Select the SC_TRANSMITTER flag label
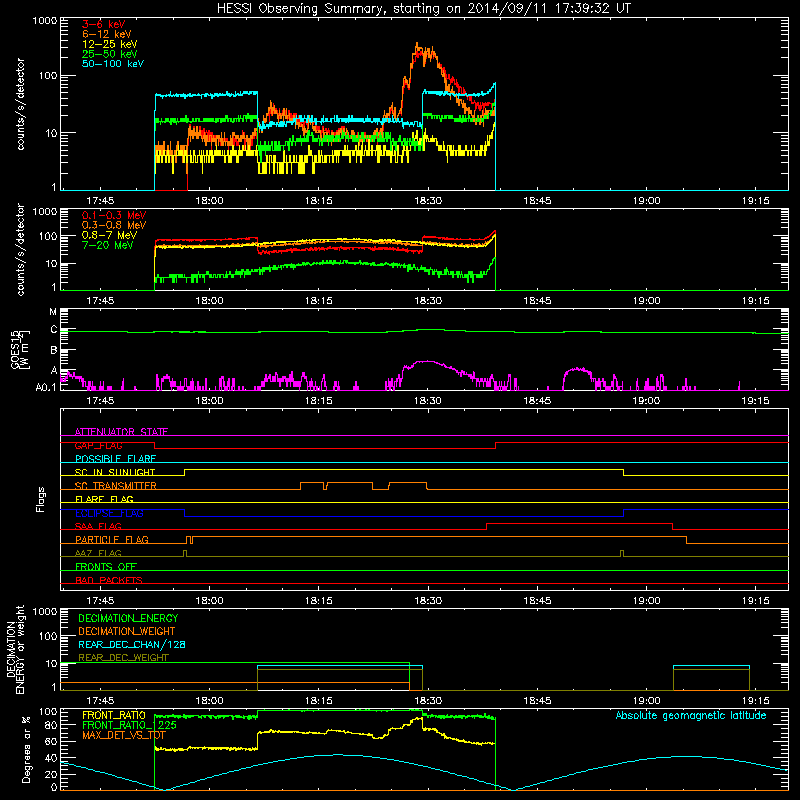 click(116, 486)
